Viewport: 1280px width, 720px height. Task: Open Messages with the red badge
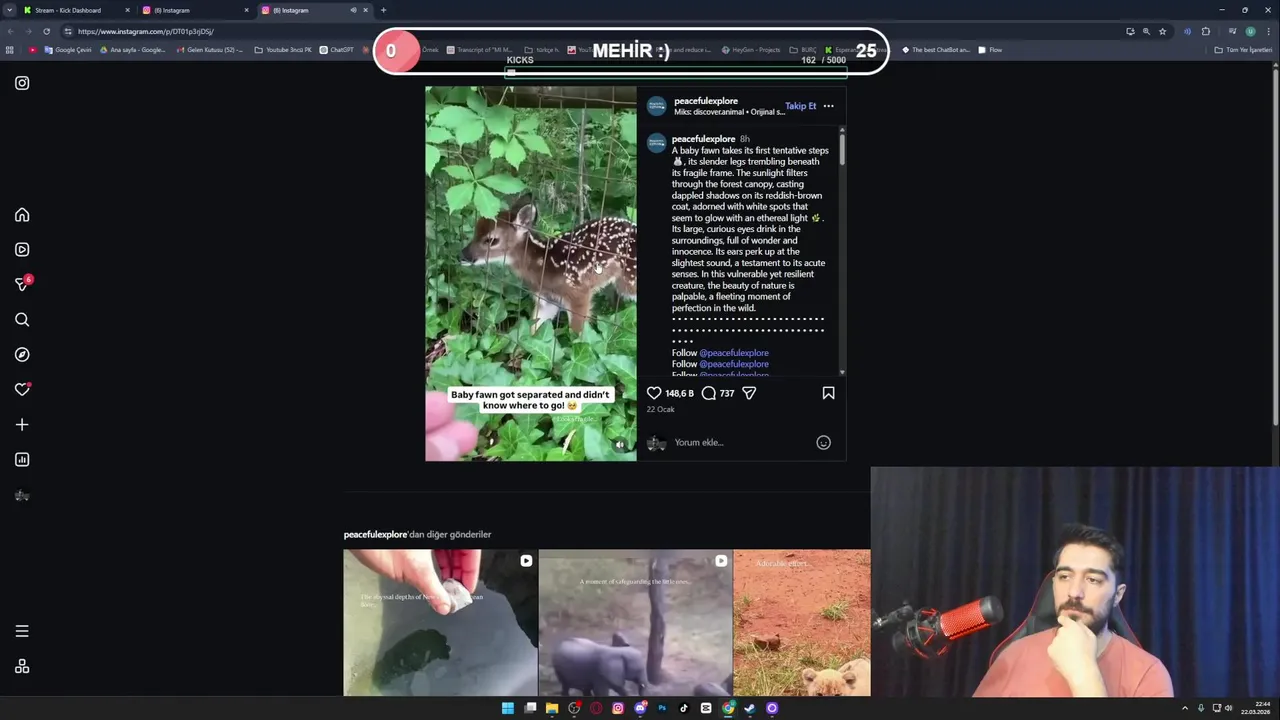pyautogui.click(x=23, y=284)
